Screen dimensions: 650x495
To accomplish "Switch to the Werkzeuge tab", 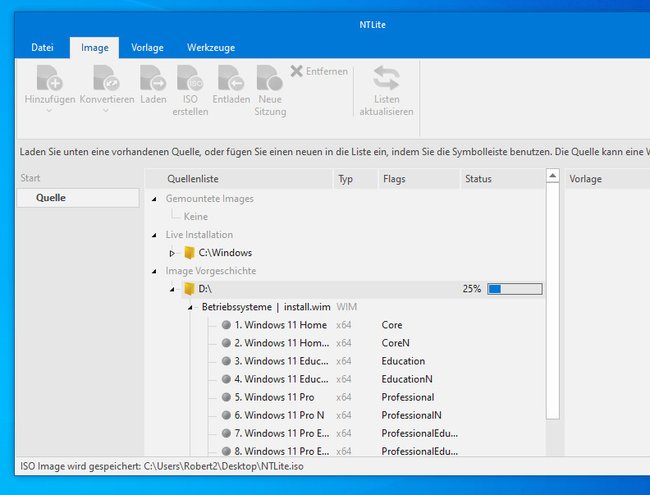I will click(211, 48).
